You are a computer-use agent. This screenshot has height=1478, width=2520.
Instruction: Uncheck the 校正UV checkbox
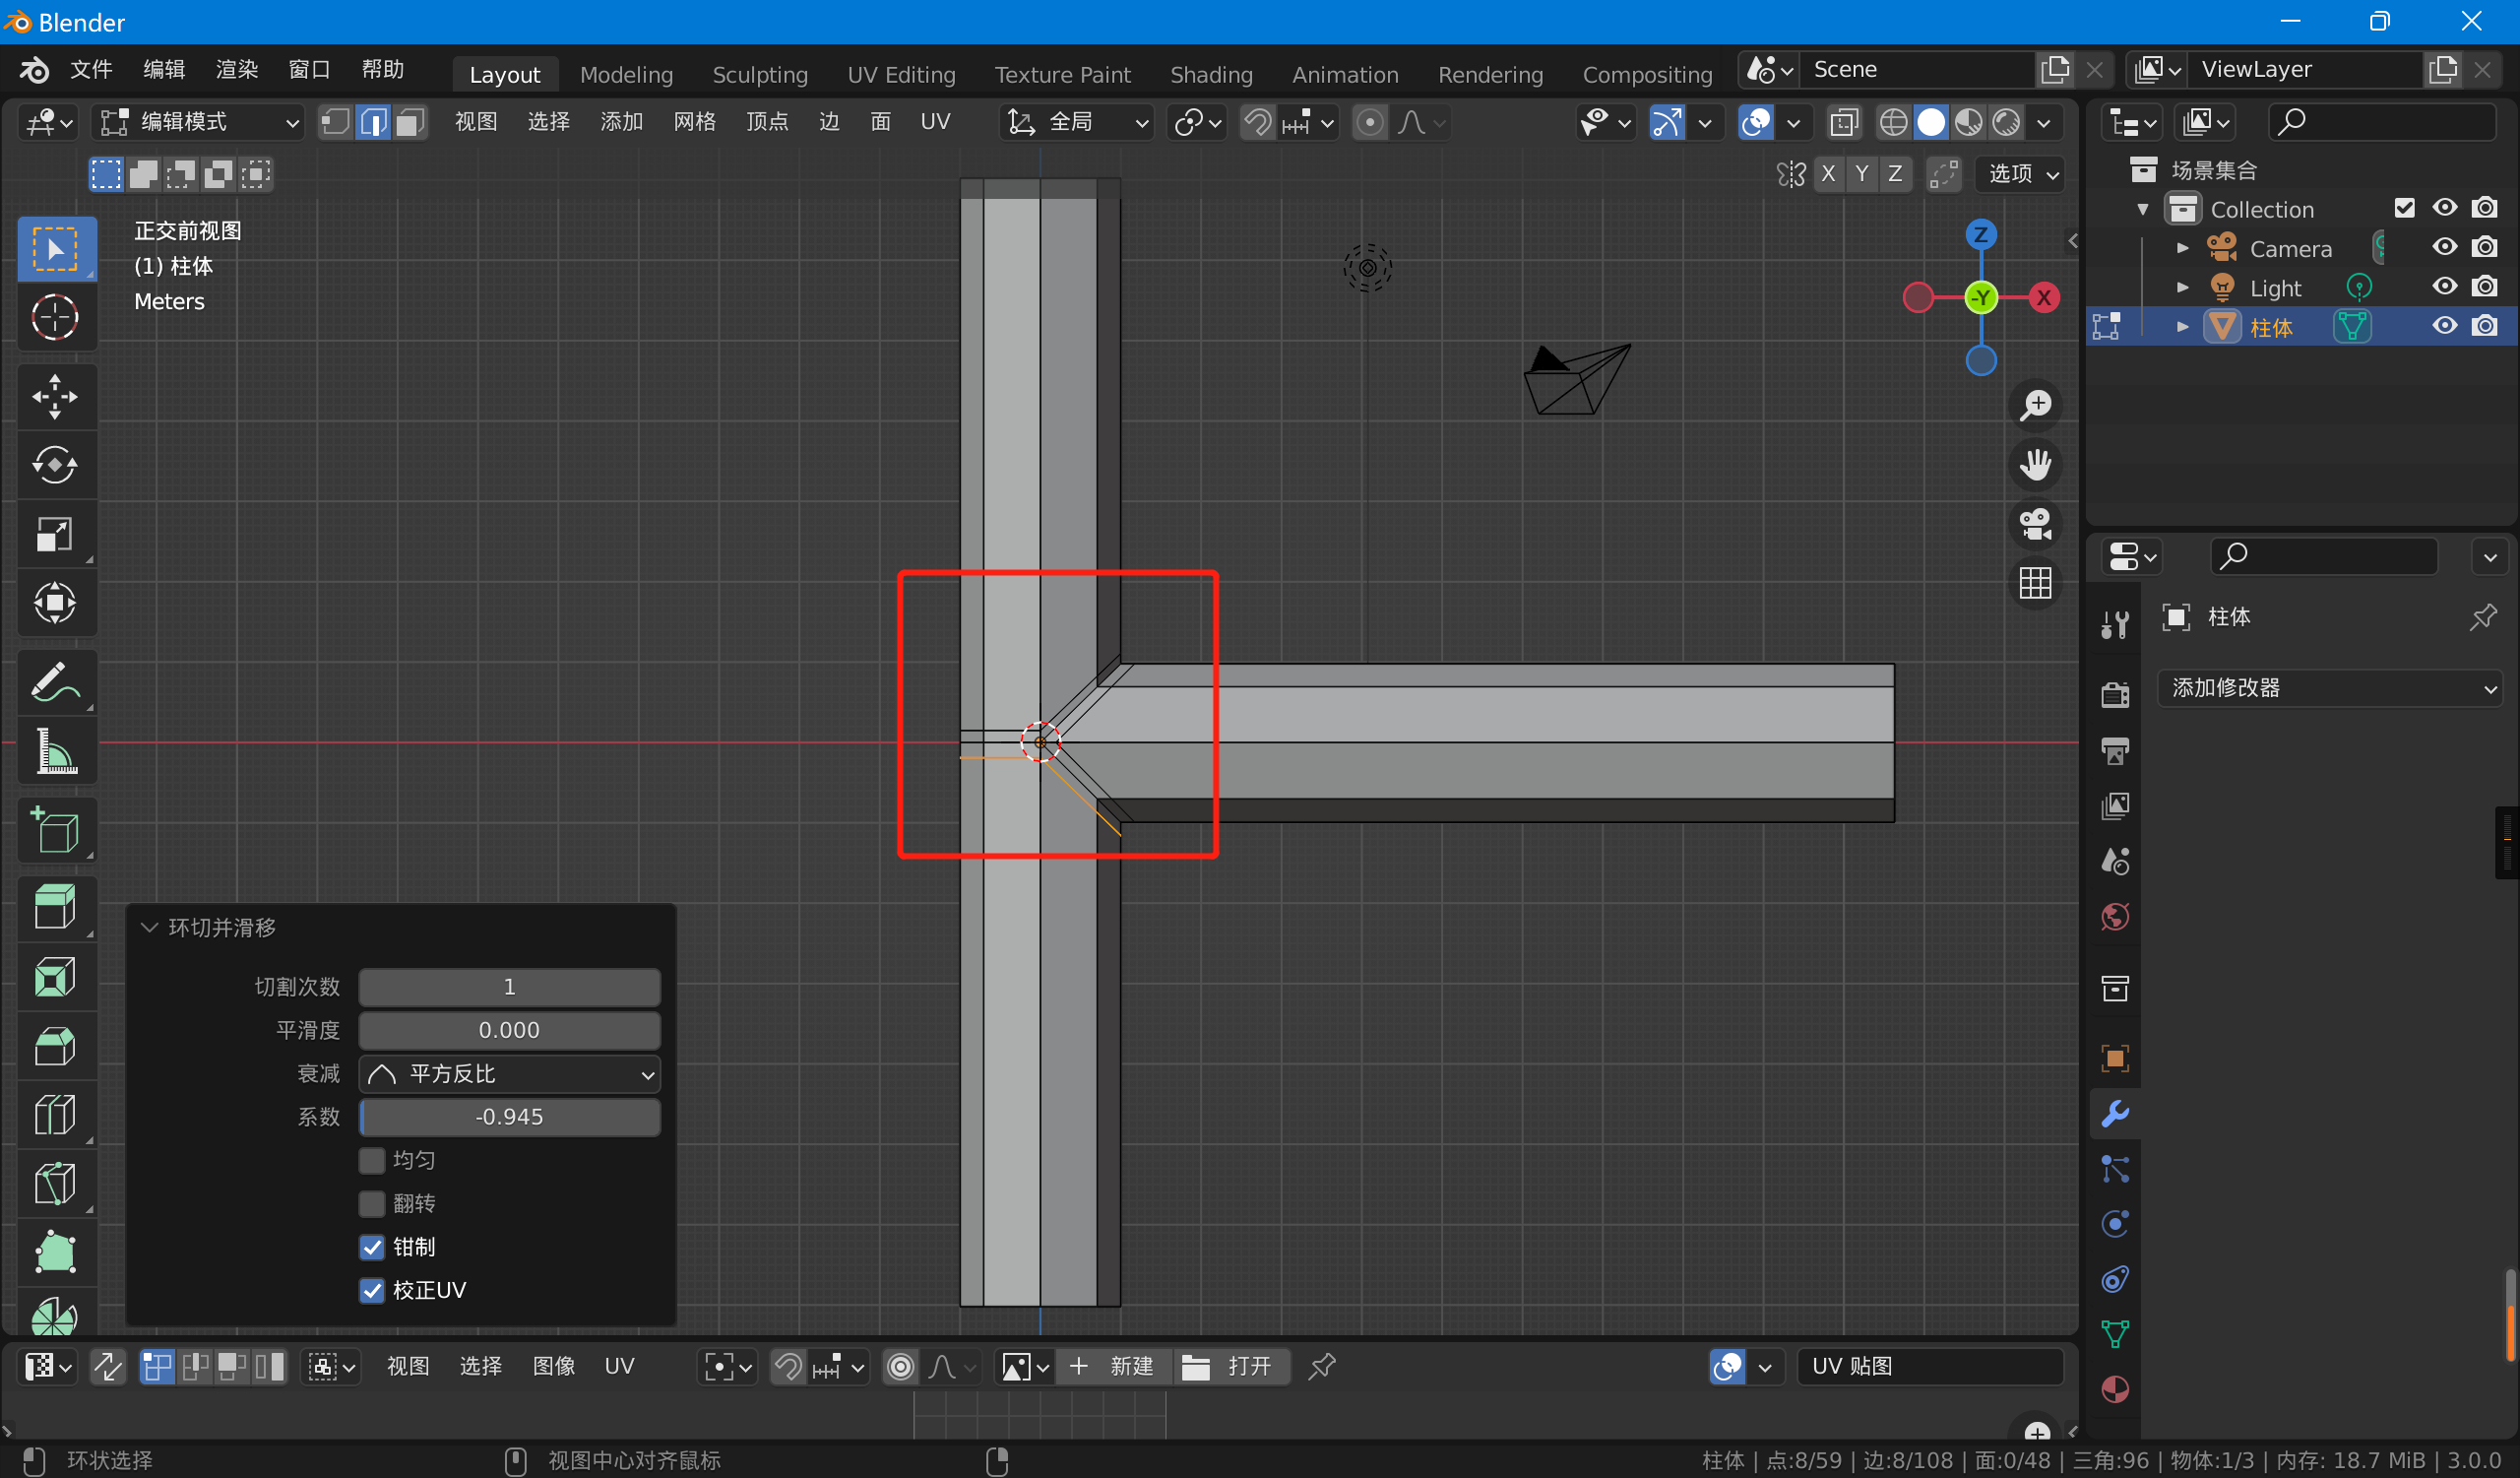(x=372, y=1290)
